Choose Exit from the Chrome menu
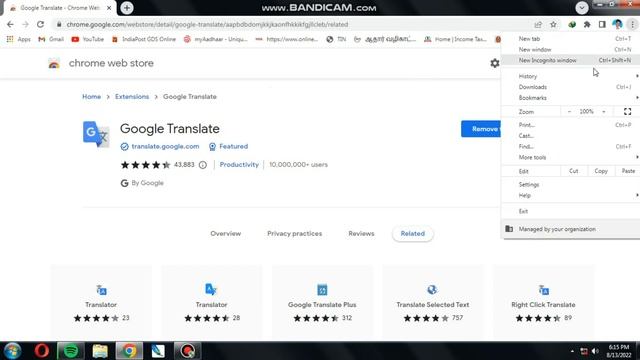Viewport: 640px width, 360px height. coord(571,211)
